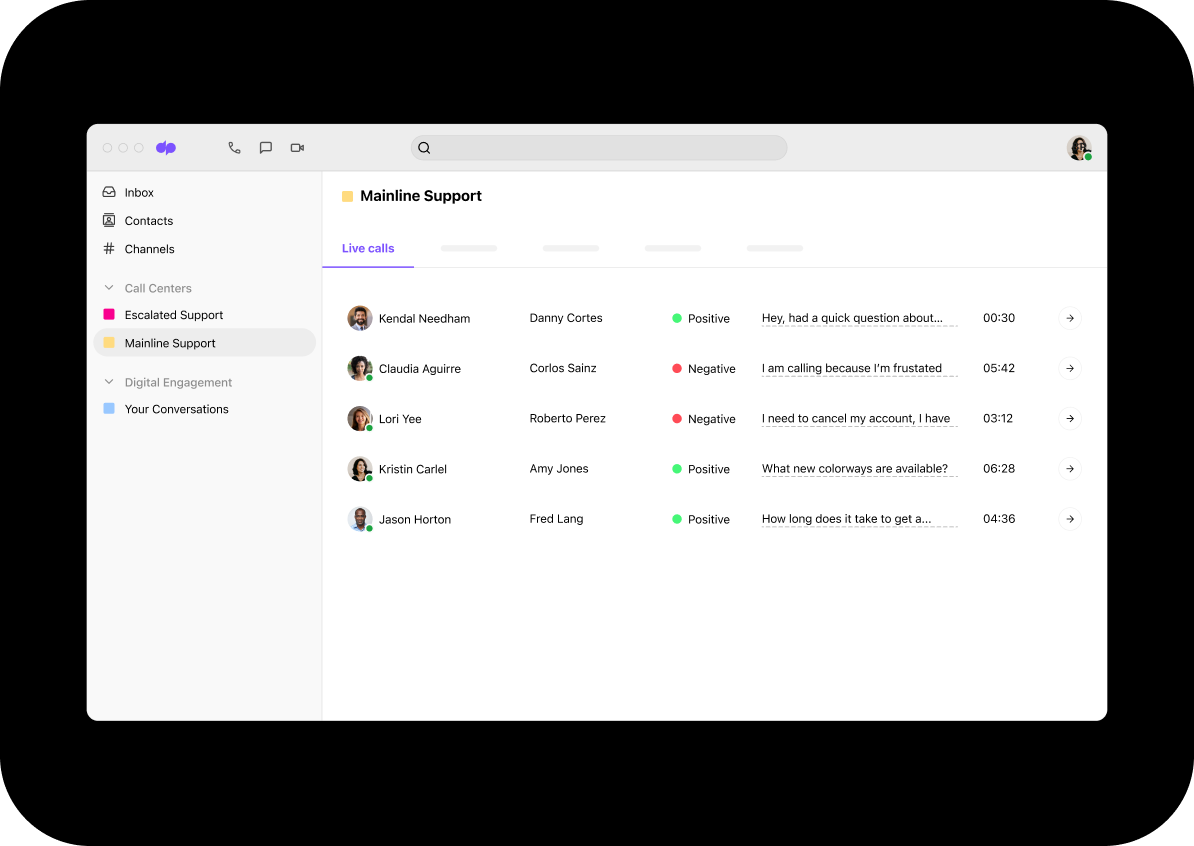This screenshot has width=1194, height=846.
Task: Select Mainline Support call center
Action: point(204,343)
